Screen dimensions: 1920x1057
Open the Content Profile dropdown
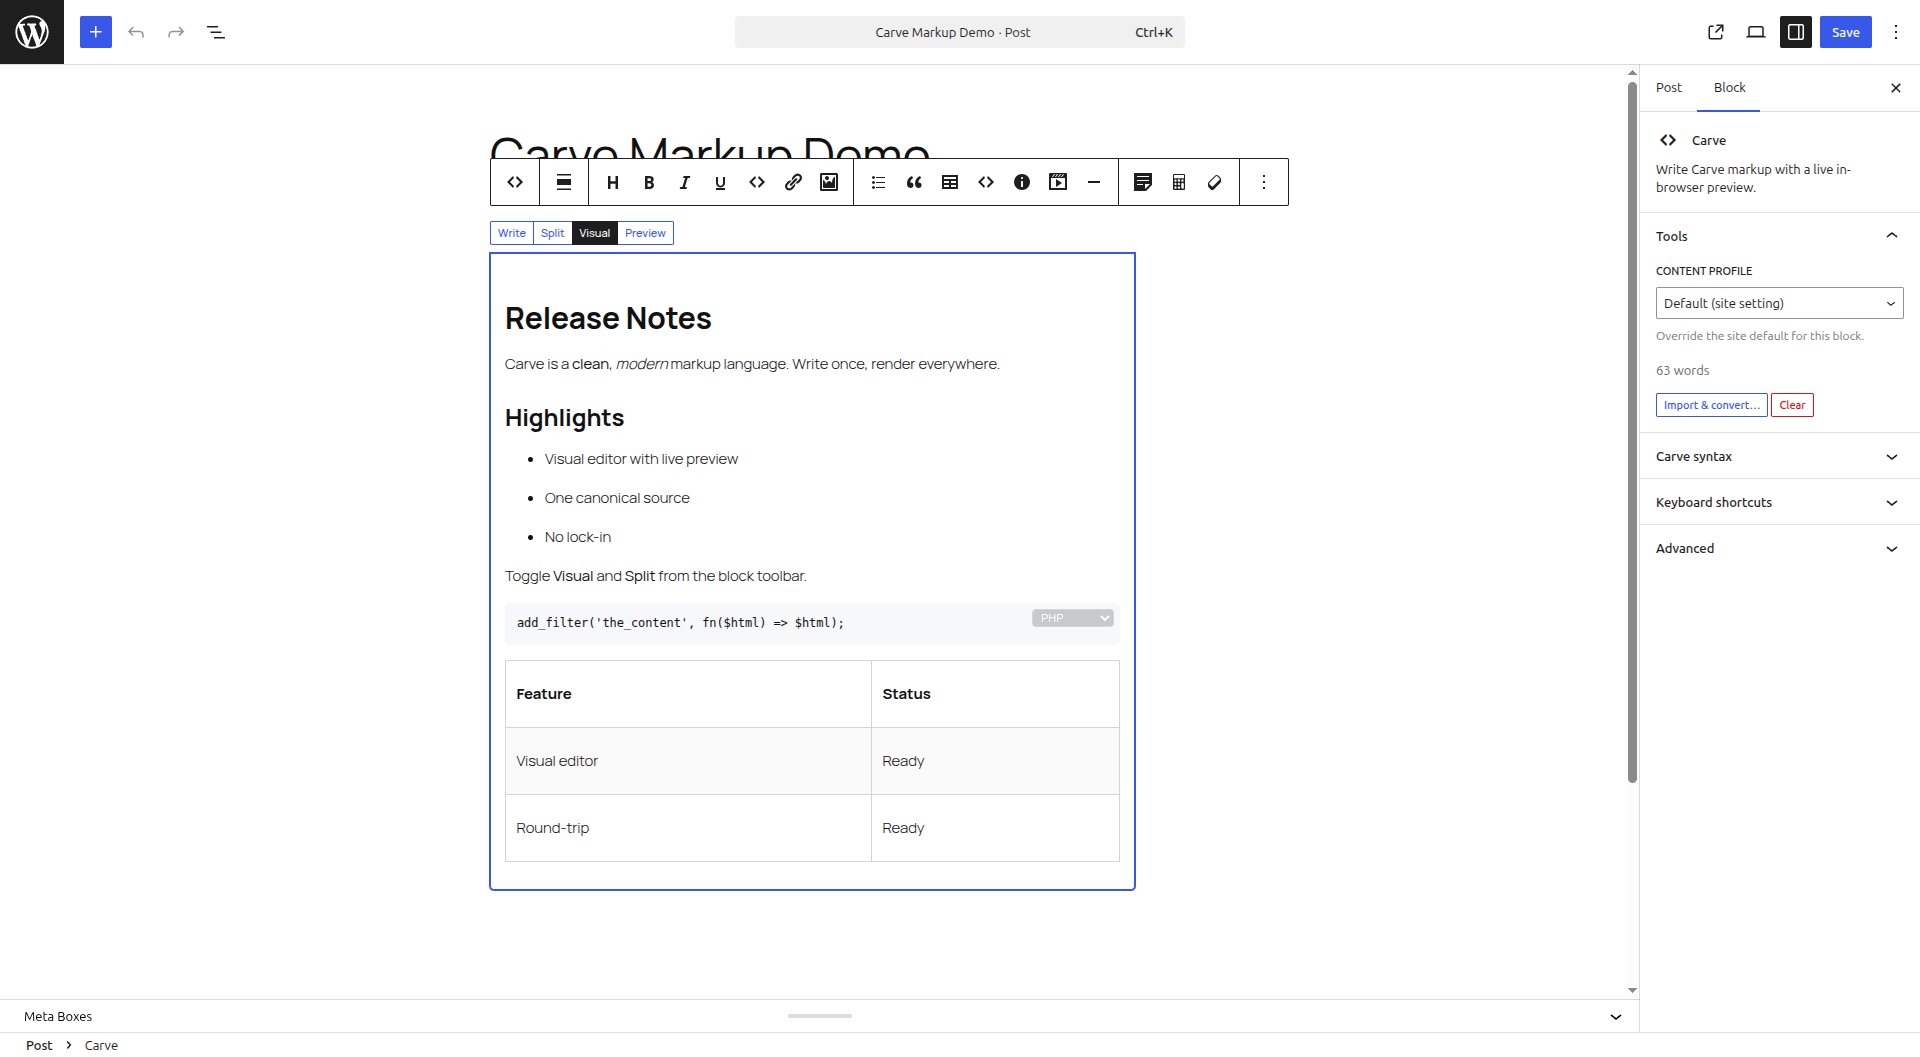coord(1780,303)
